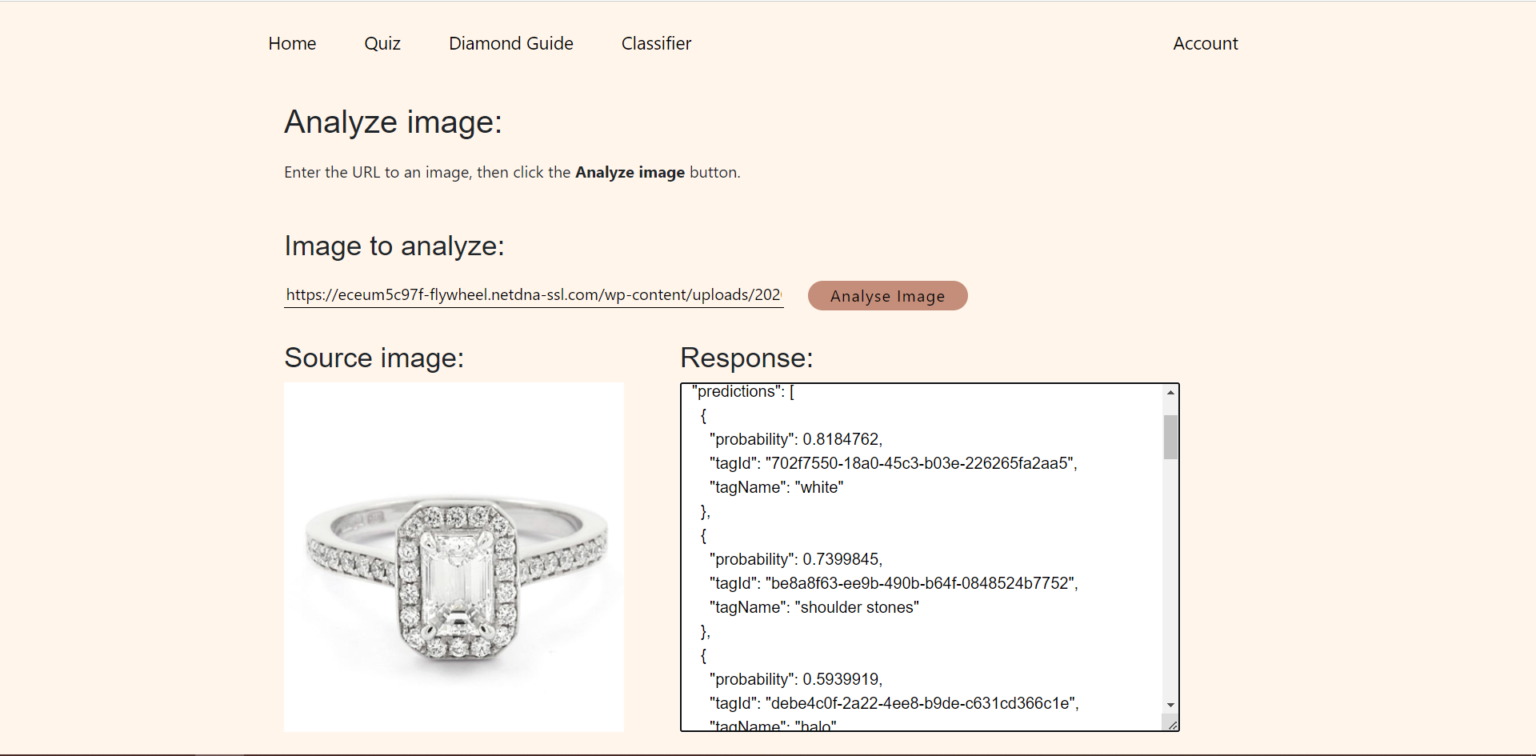Viewport: 1536px width, 756px height.
Task: Click the scrollbar track below the thumb
Action: tap(1171, 580)
